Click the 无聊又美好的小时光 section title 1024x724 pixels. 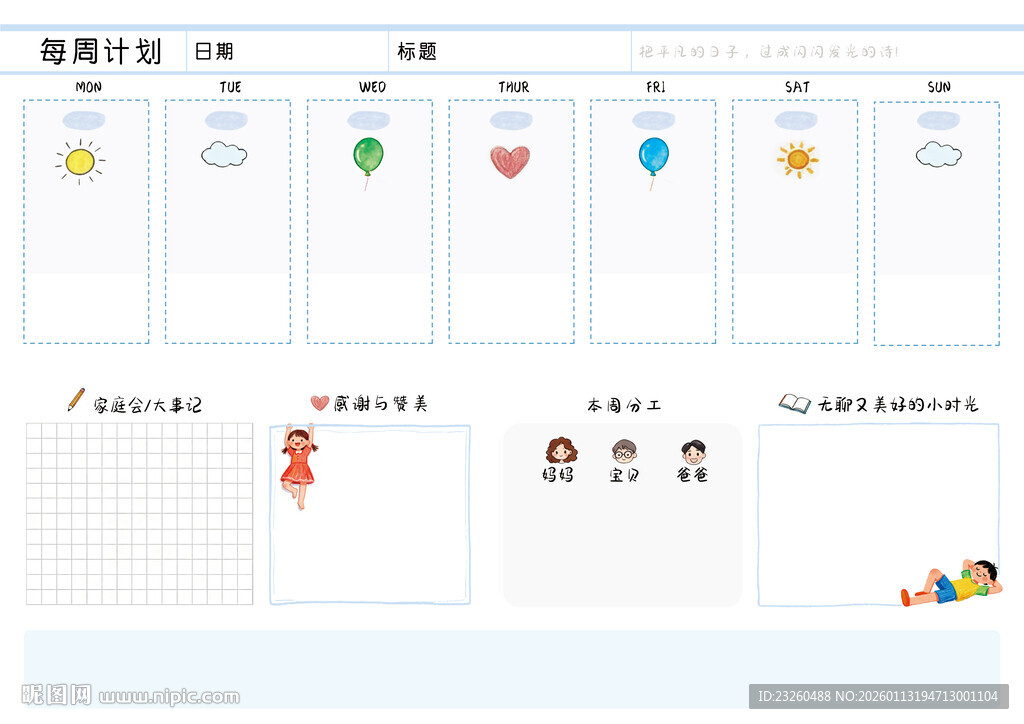click(x=898, y=405)
